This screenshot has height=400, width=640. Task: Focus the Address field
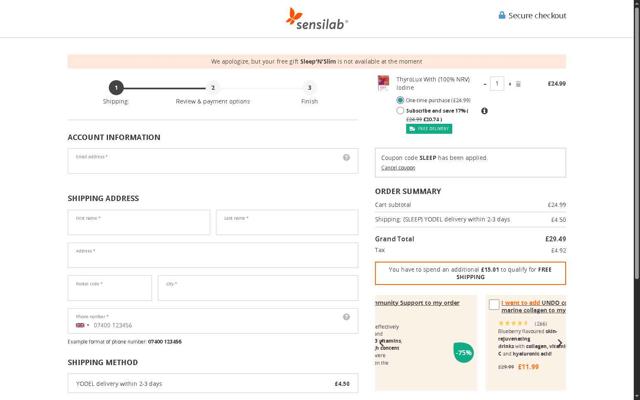(x=213, y=255)
